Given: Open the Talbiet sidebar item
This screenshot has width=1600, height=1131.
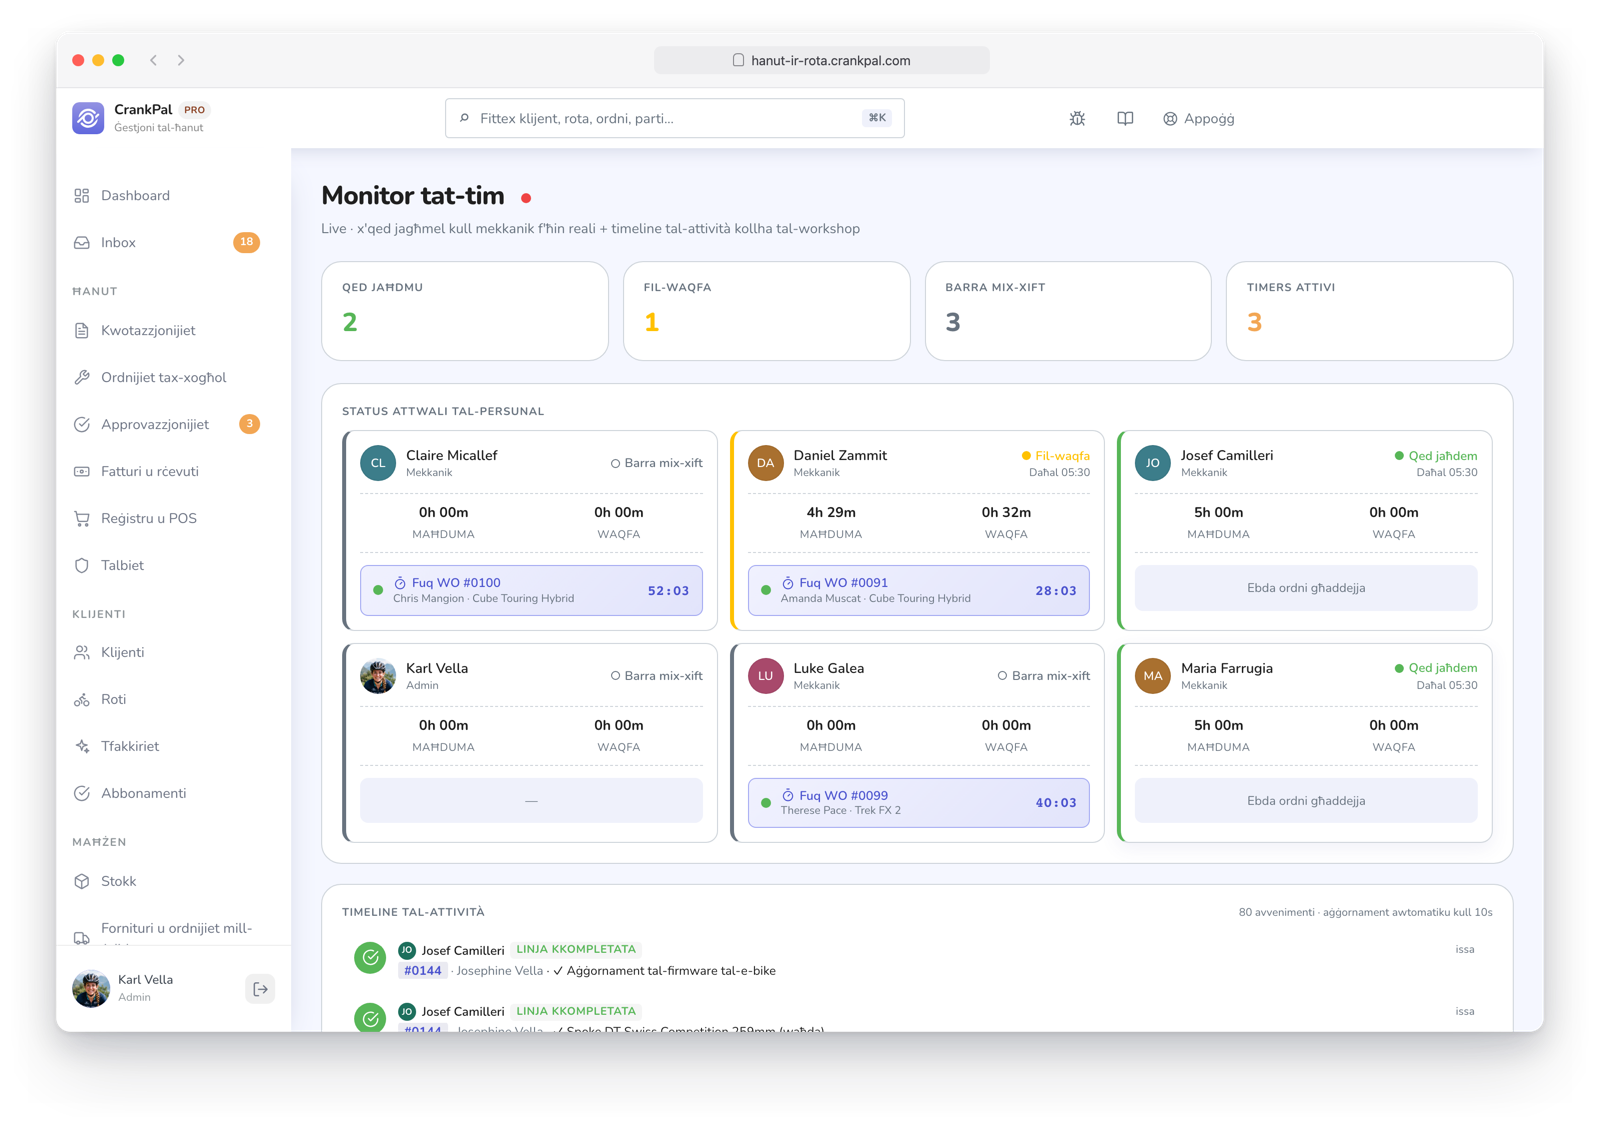Looking at the screenshot, I should coord(166,565).
